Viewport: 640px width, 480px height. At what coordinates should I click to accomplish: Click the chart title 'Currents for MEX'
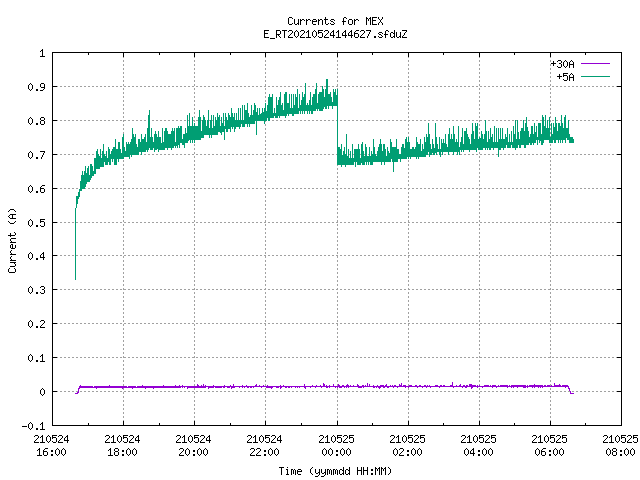coord(335,21)
